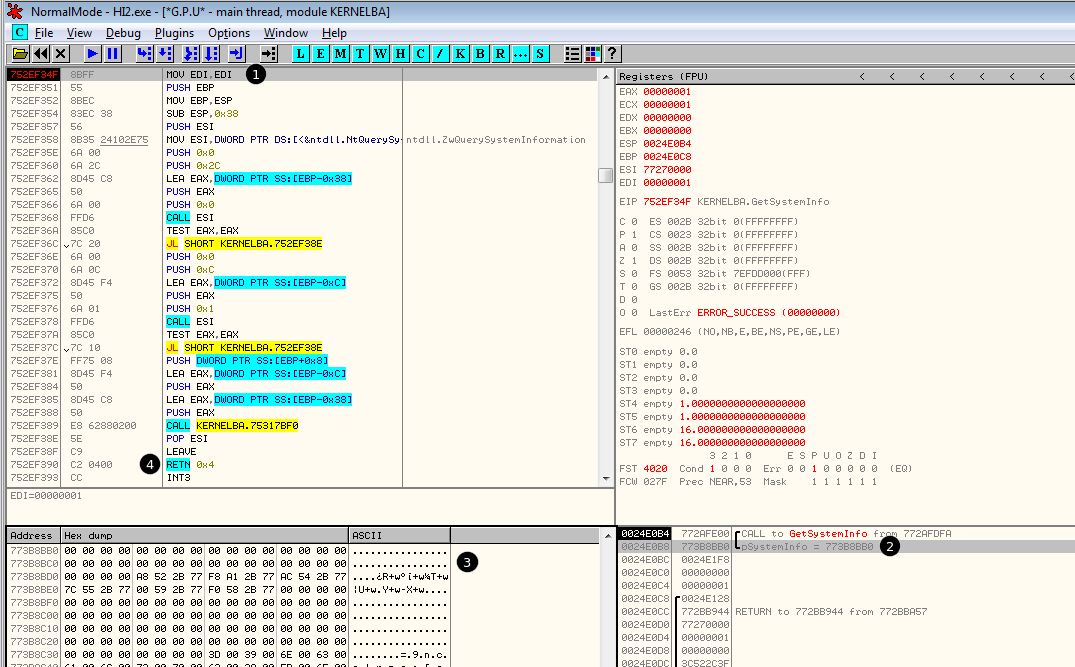Open the Debug menu
The width and height of the screenshot is (1075, 667).
tap(123, 33)
